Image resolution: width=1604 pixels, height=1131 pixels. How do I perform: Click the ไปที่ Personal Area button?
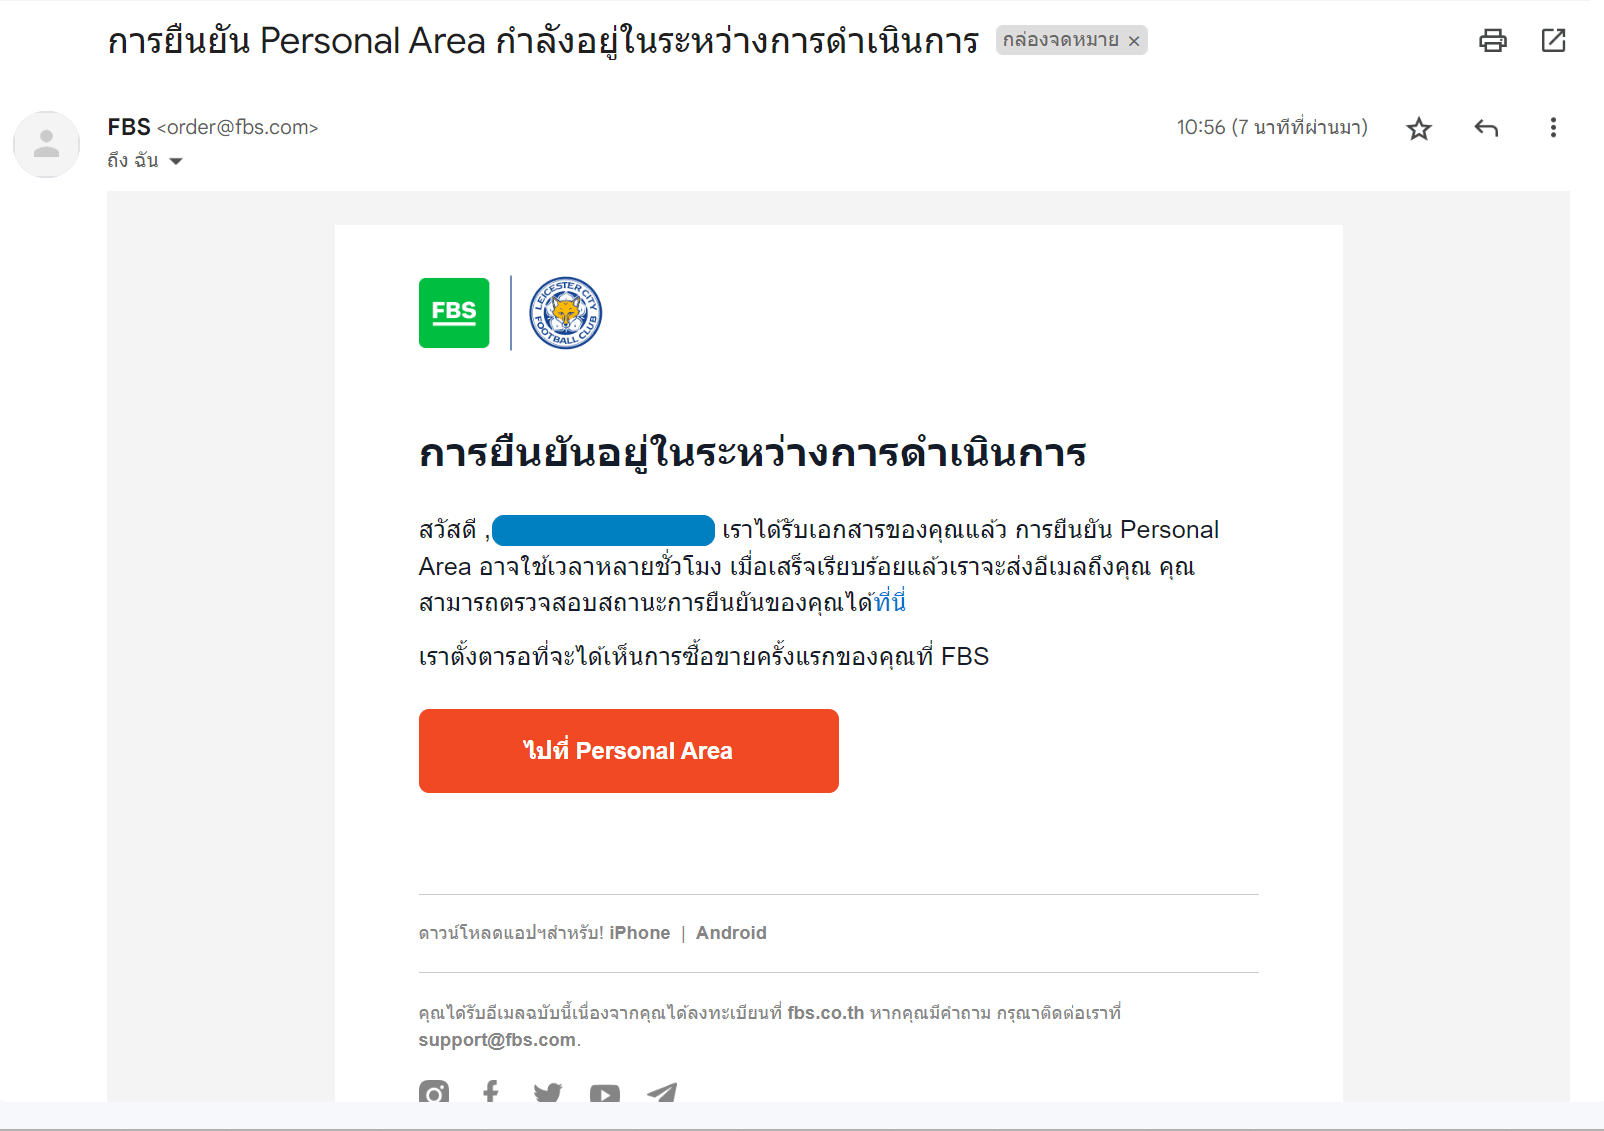point(628,751)
